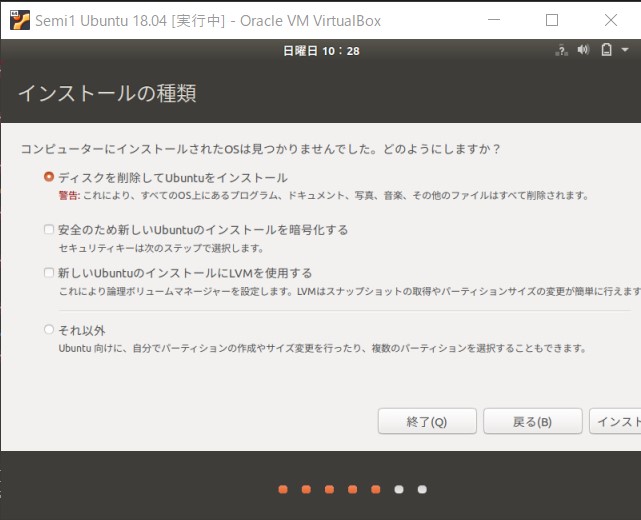The height and width of the screenshot is (520, 641).
Task: Click the Ubuntu 向けに partition description text
Action: click(323, 348)
